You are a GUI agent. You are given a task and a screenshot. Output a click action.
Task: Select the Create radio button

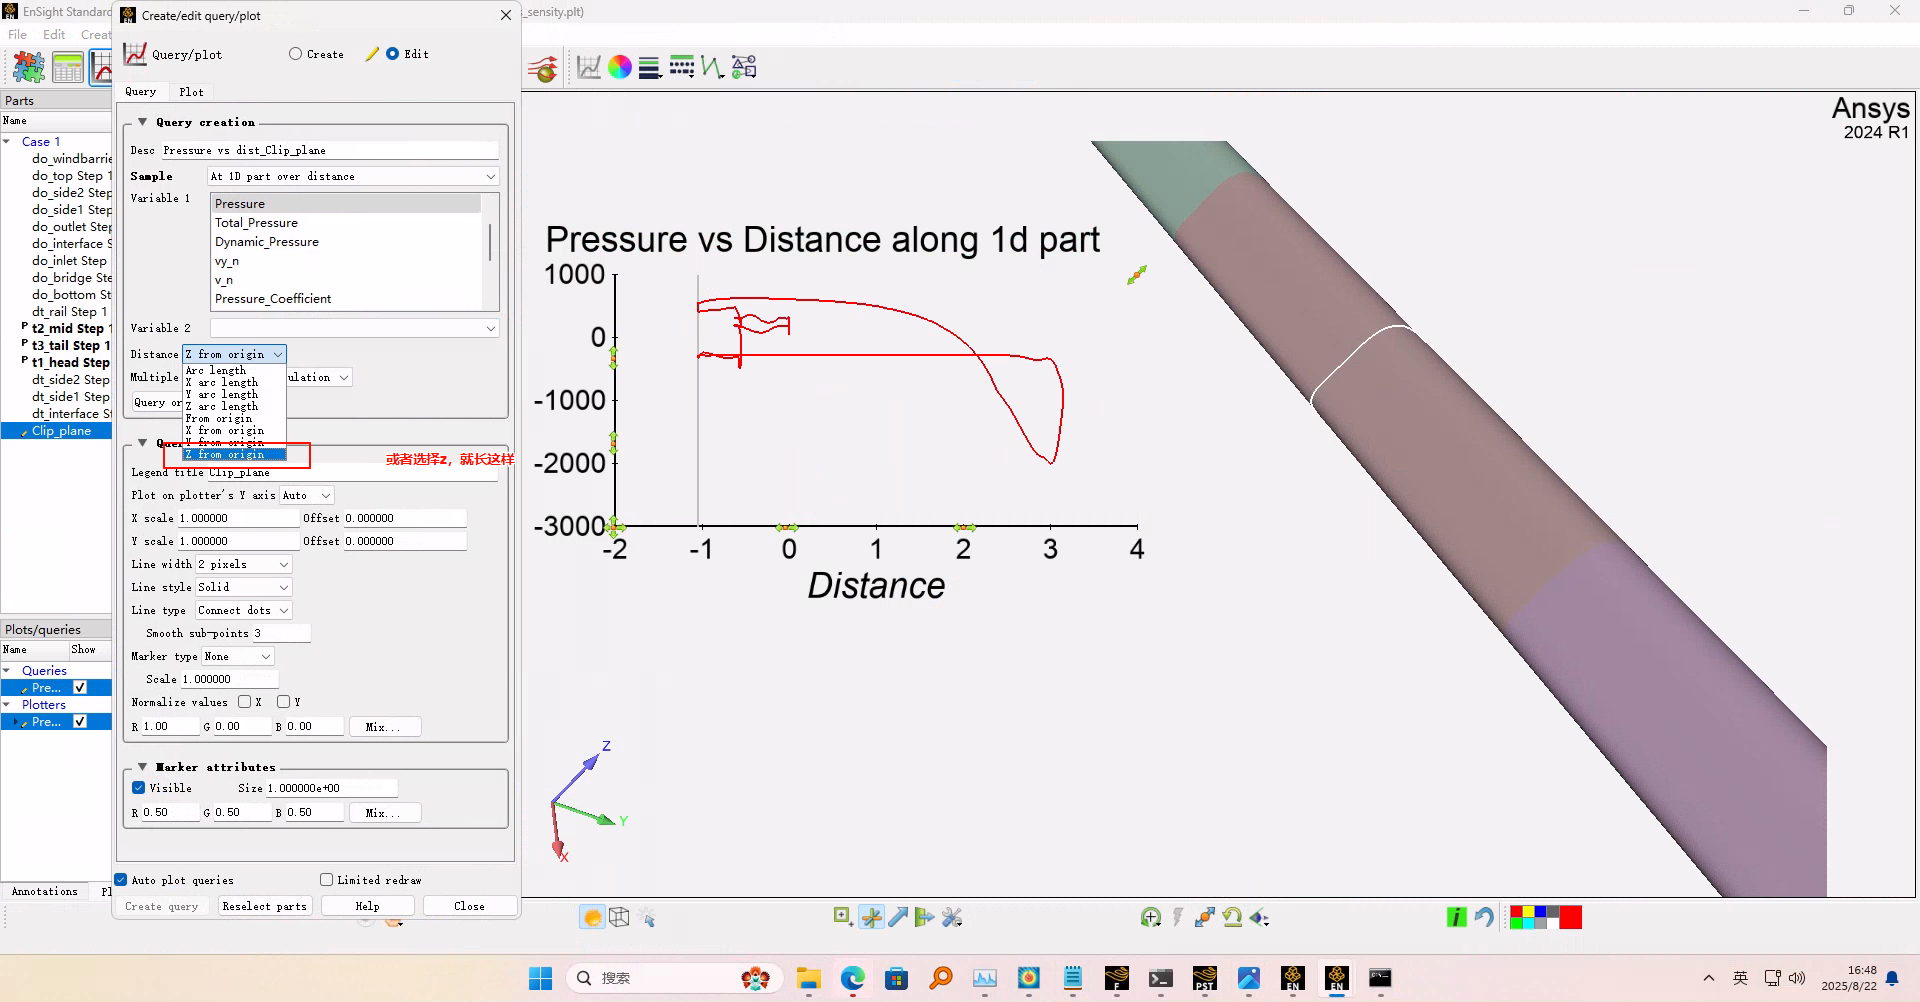(296, 54)
